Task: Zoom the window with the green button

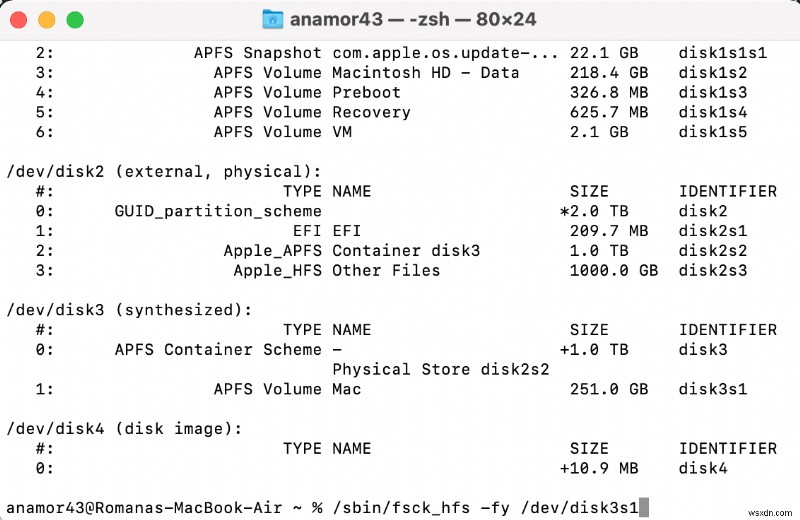Action: click(75, 19)
